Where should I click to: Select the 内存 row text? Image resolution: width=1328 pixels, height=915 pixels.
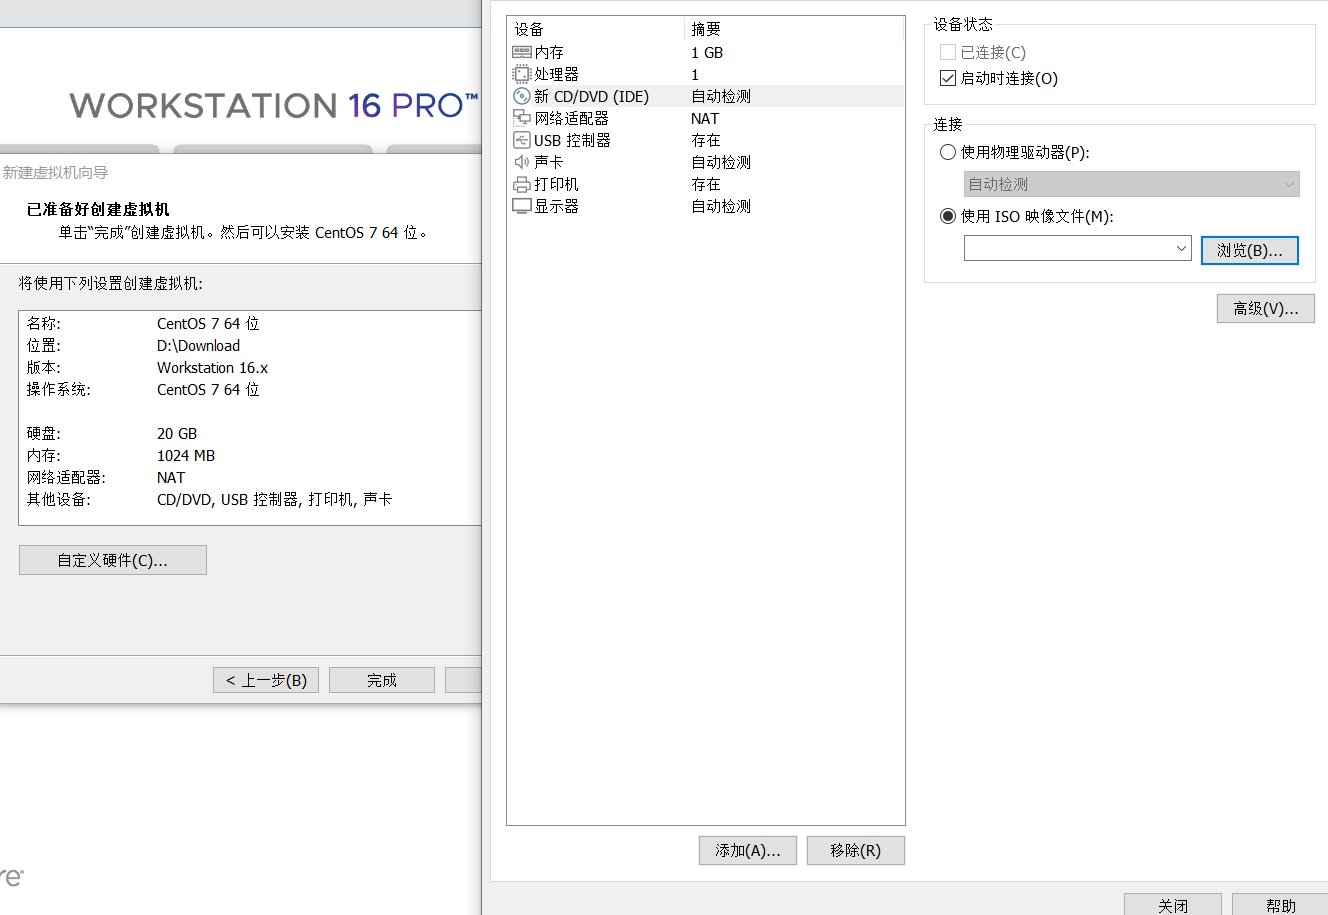coord(549,52)
